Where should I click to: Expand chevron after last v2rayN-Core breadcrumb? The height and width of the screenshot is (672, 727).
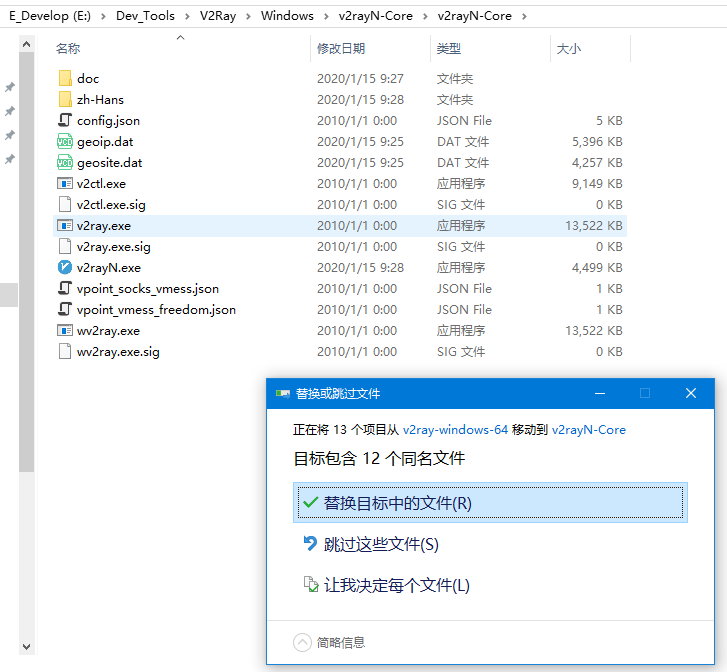coord(524,16)
